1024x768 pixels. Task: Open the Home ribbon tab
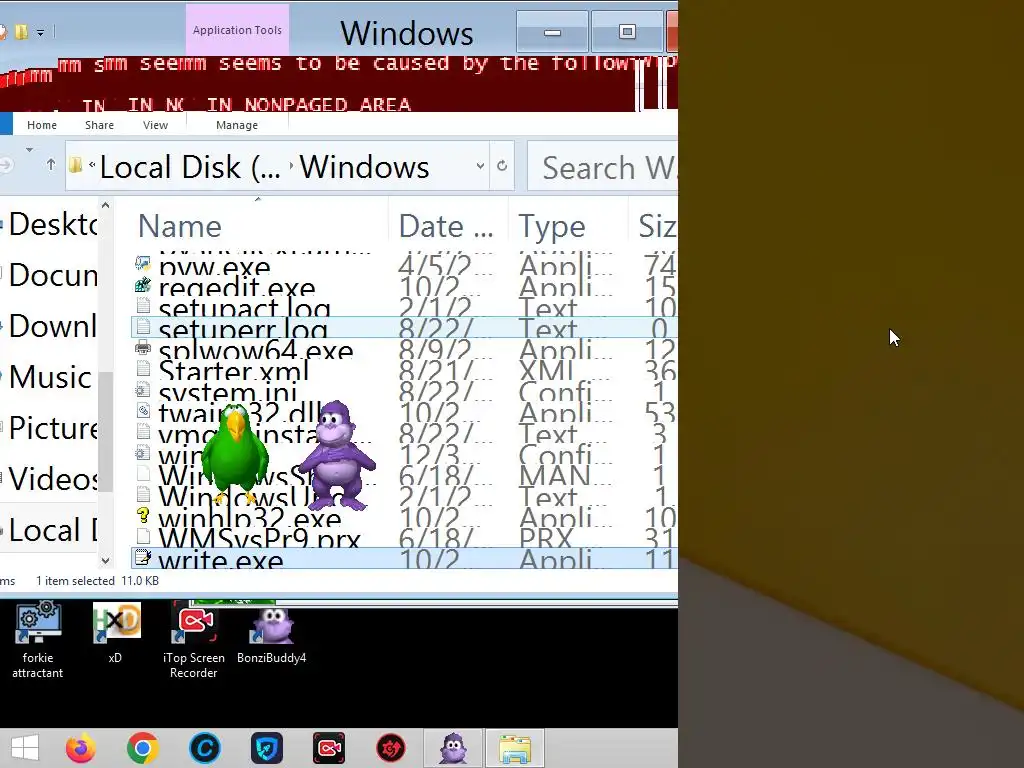click(x=42, y=125)
